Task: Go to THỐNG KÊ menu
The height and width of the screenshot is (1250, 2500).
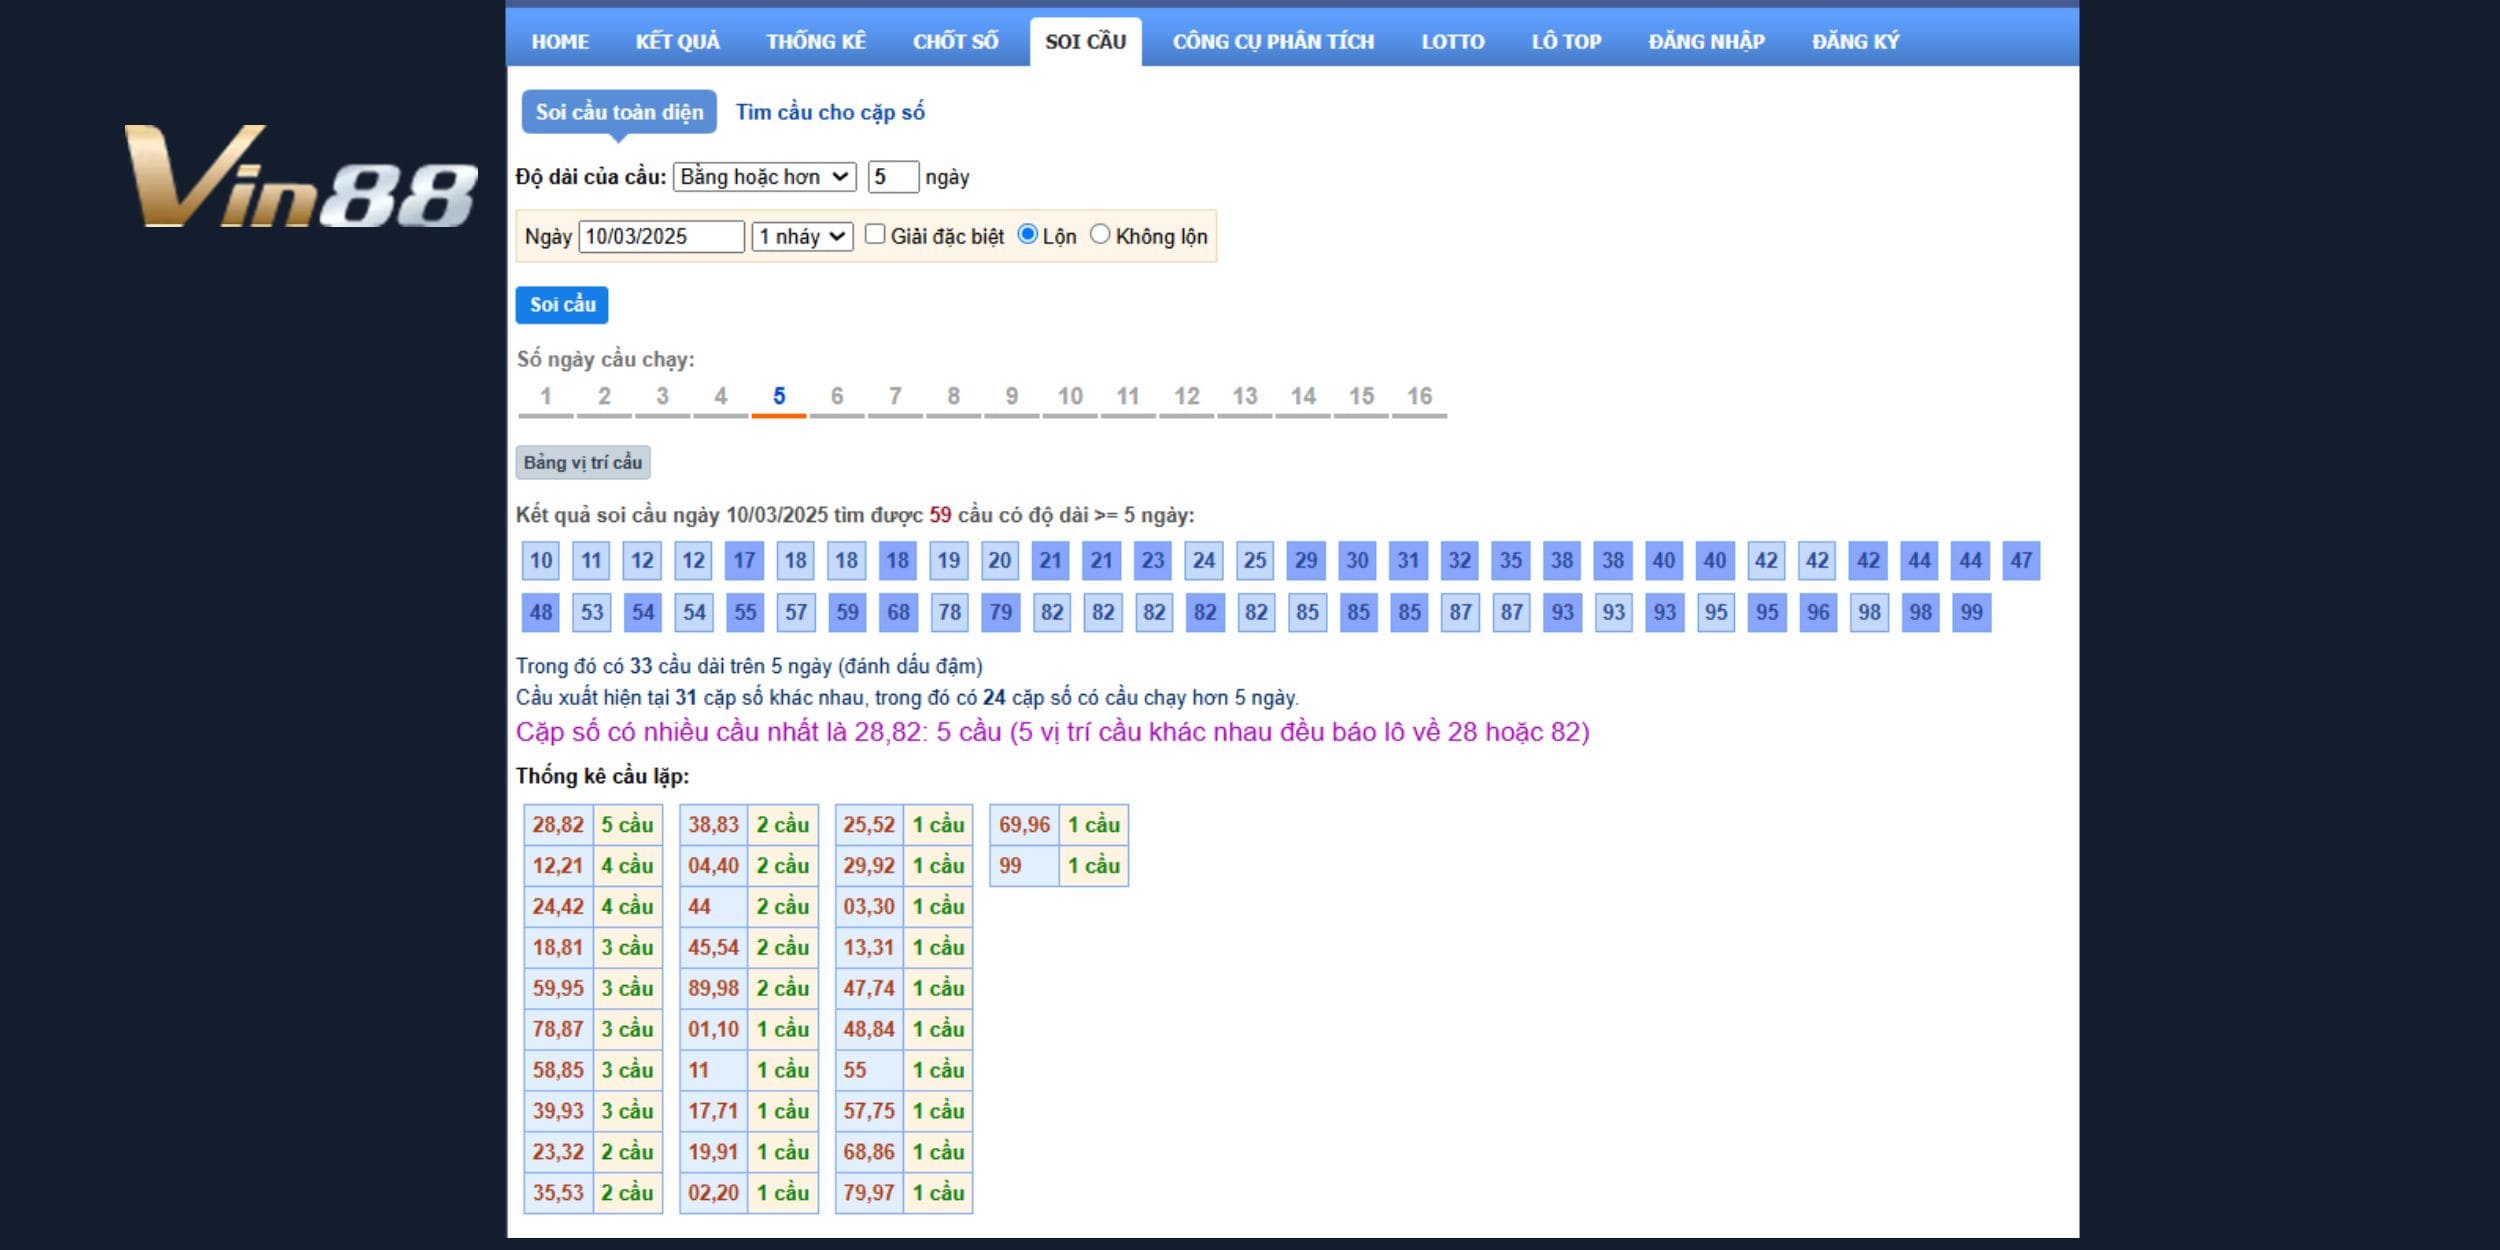Action: click(816, 41)
